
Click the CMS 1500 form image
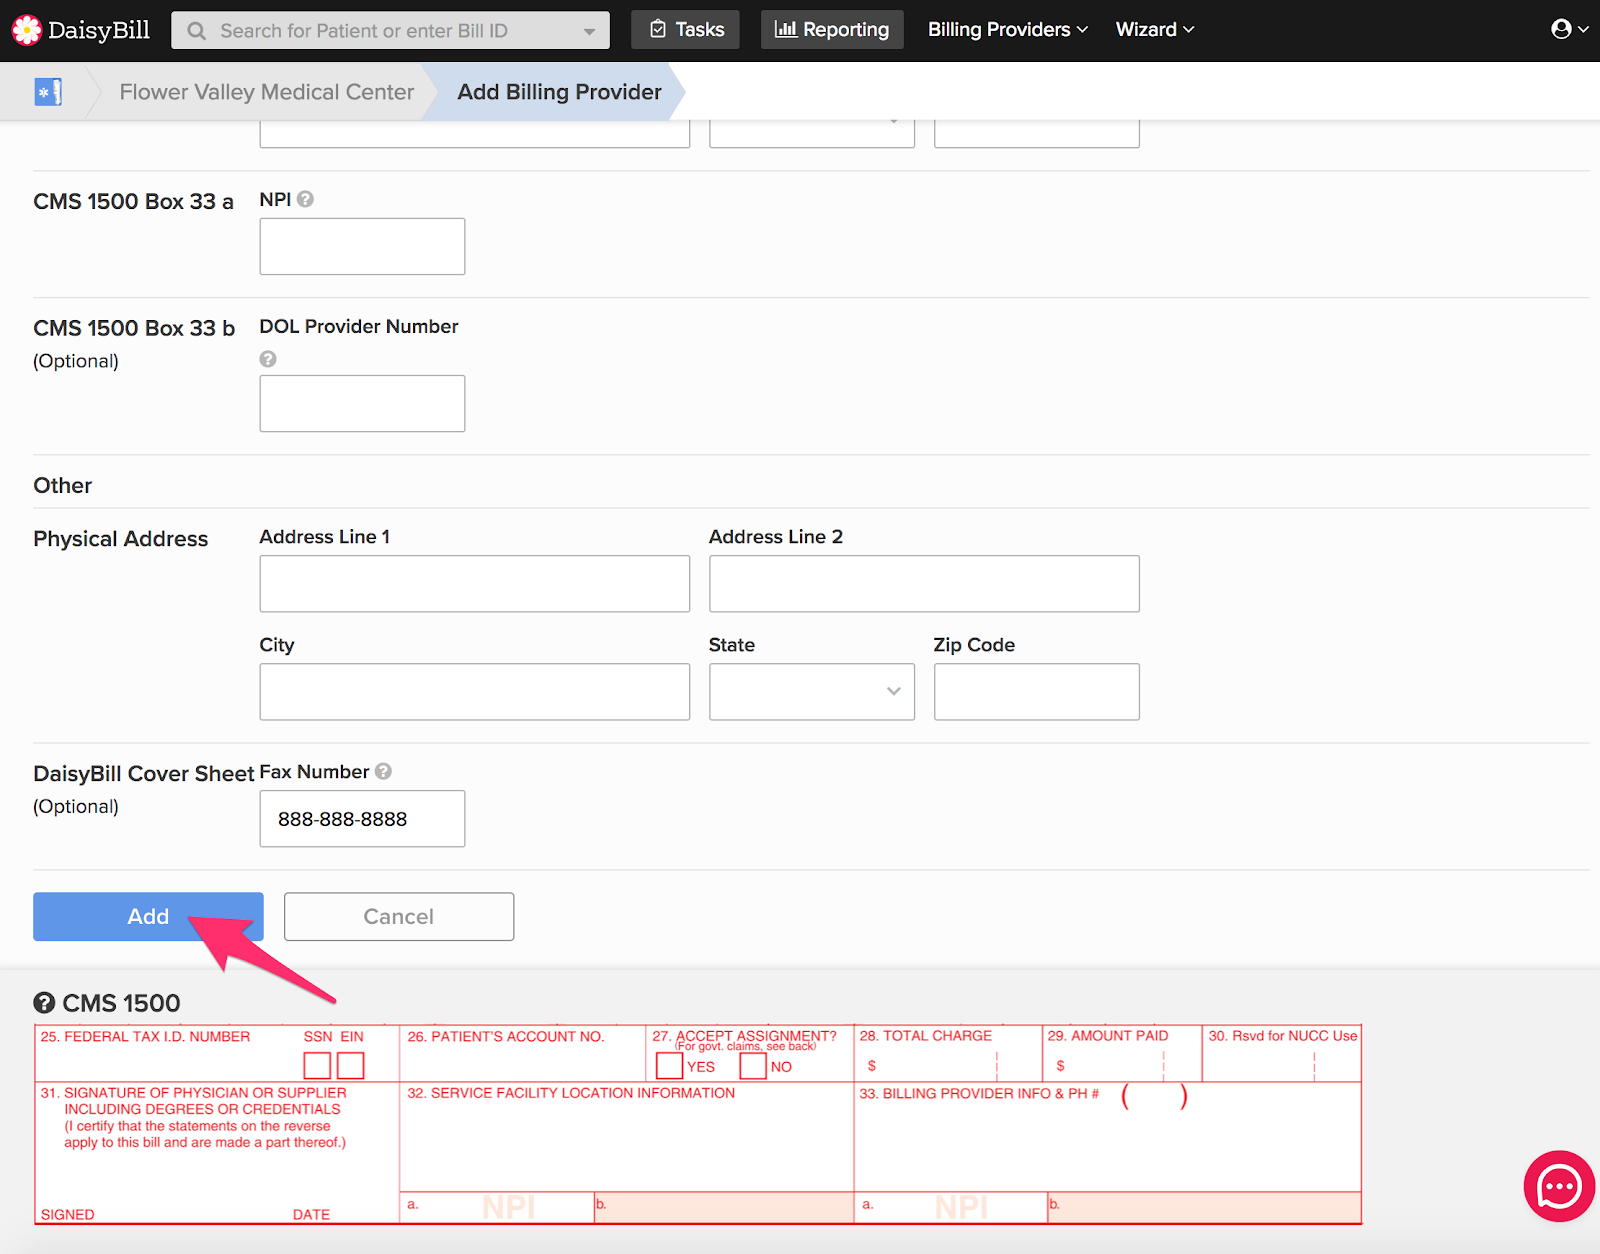pos(698,1124)
